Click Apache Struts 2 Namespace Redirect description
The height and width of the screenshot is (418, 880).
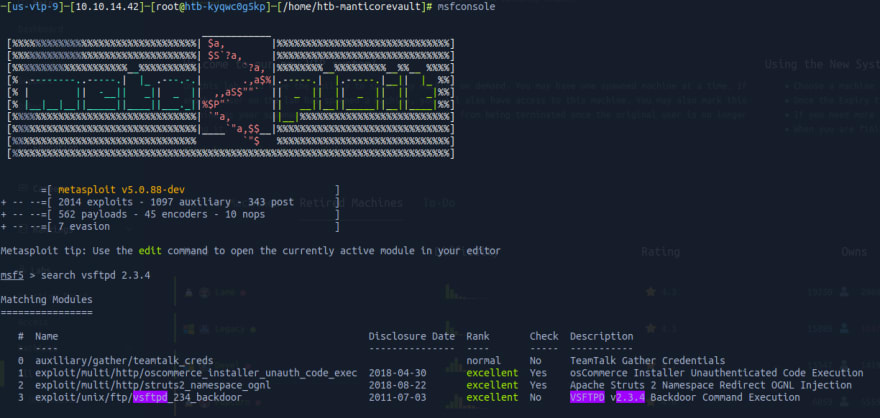(x=711, y=385)
